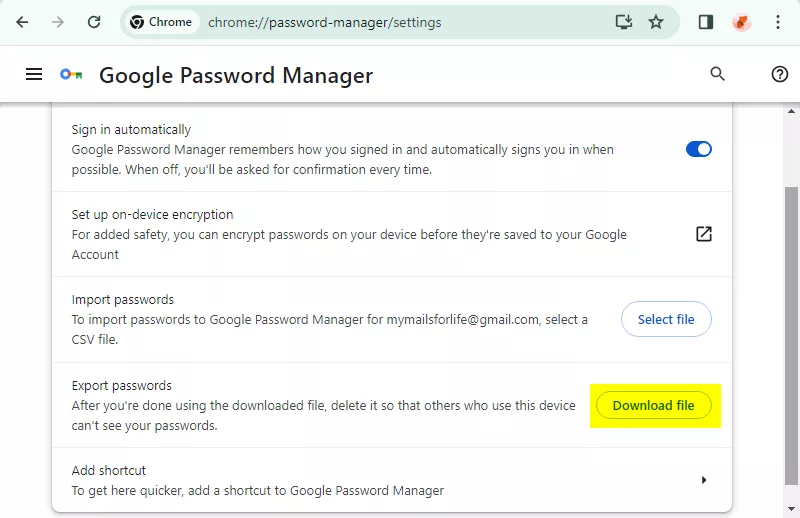
Task: Click the chrome://password-manager/settings address text
Action: click(324, 22)
